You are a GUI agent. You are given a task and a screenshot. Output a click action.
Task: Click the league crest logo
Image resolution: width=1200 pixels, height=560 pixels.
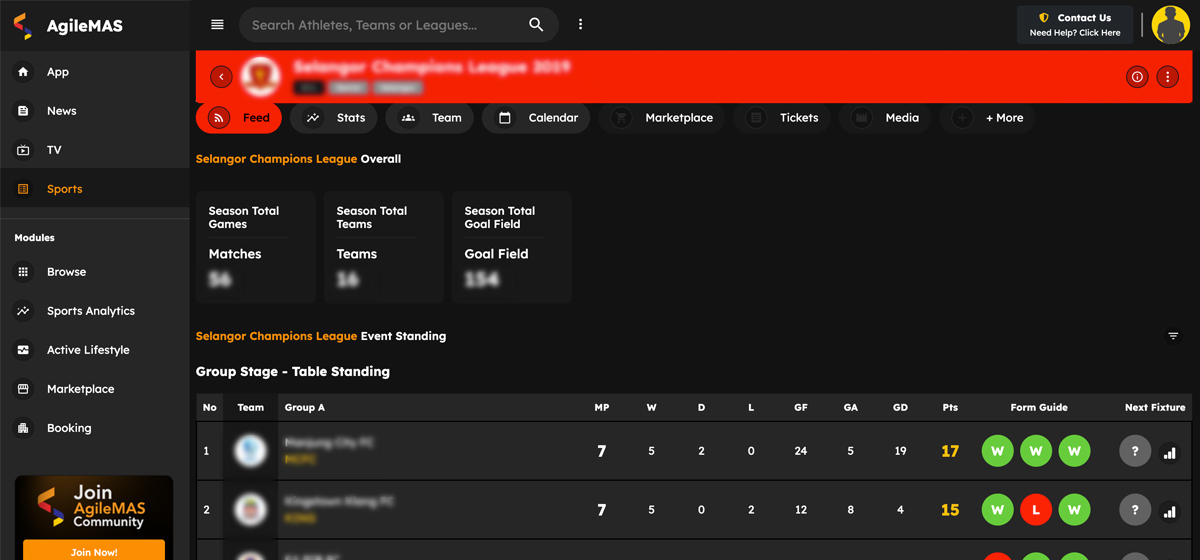pyautogui.click(x=260, y=77)
